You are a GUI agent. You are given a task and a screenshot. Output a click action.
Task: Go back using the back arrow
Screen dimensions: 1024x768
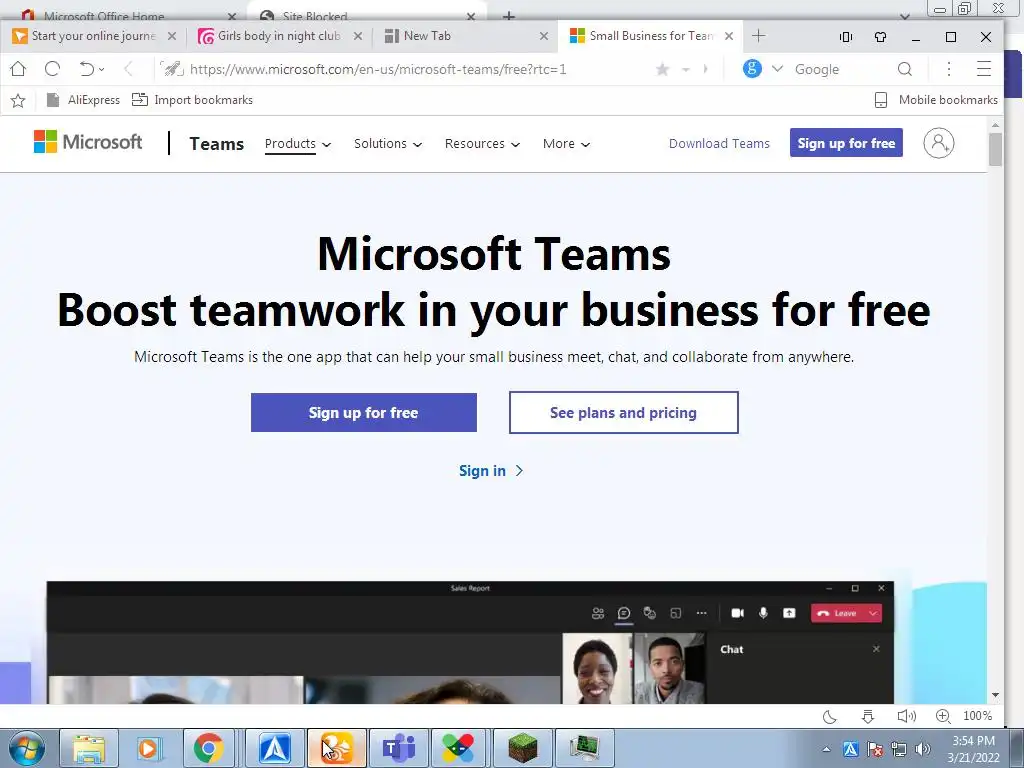pos(129,69)
